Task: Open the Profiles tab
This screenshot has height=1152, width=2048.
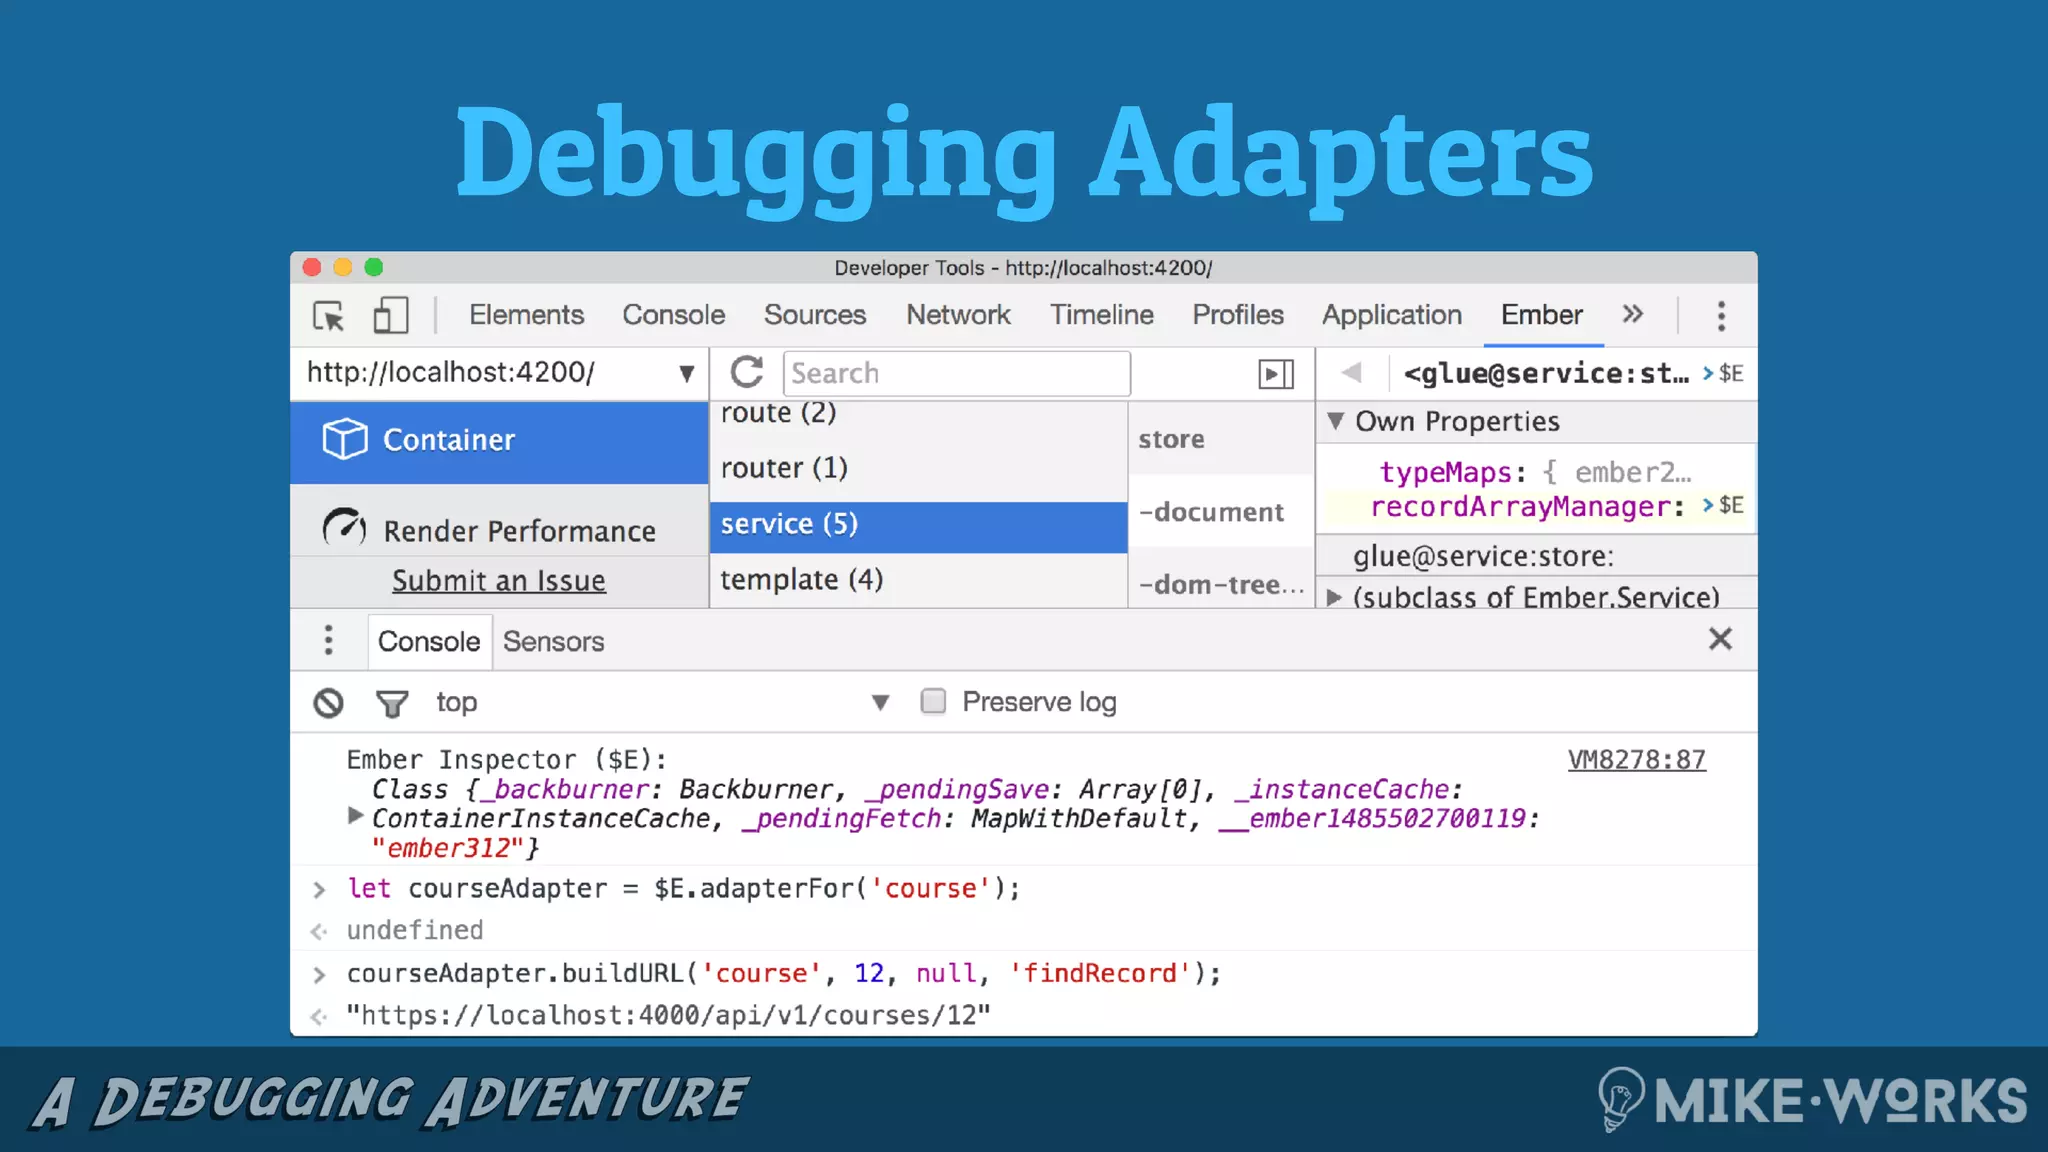Action: (1238, 314)
